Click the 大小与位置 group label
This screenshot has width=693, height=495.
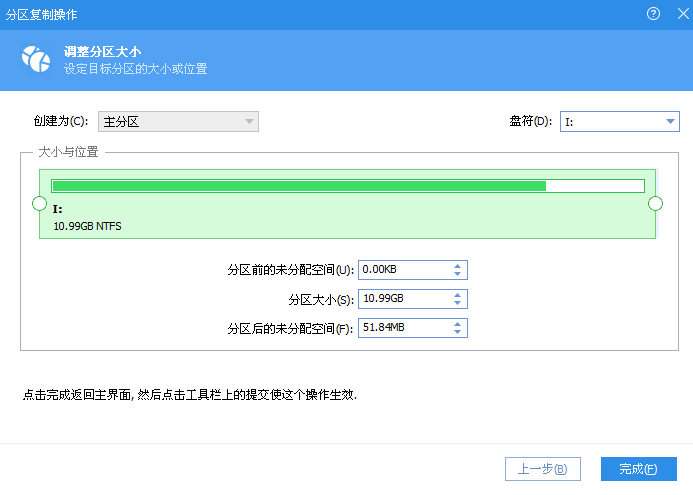(69, 152)
